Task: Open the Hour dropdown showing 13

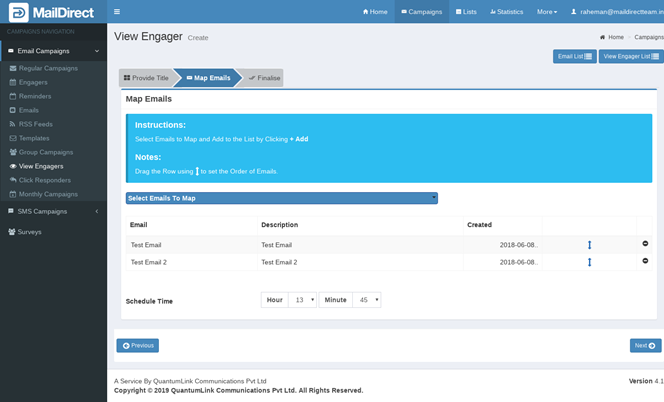Action: point(302,299)
